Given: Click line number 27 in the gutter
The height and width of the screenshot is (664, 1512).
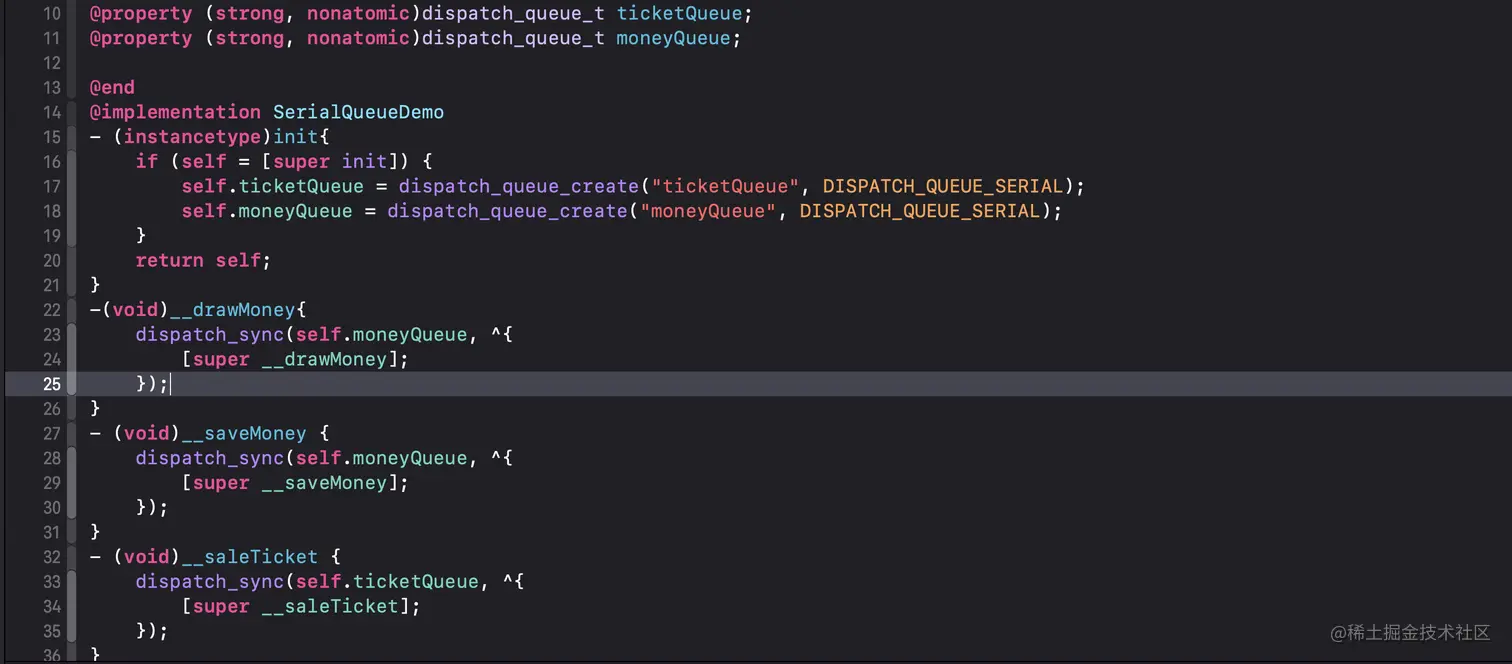Looking at the screenshot, I should click(51, 434).
